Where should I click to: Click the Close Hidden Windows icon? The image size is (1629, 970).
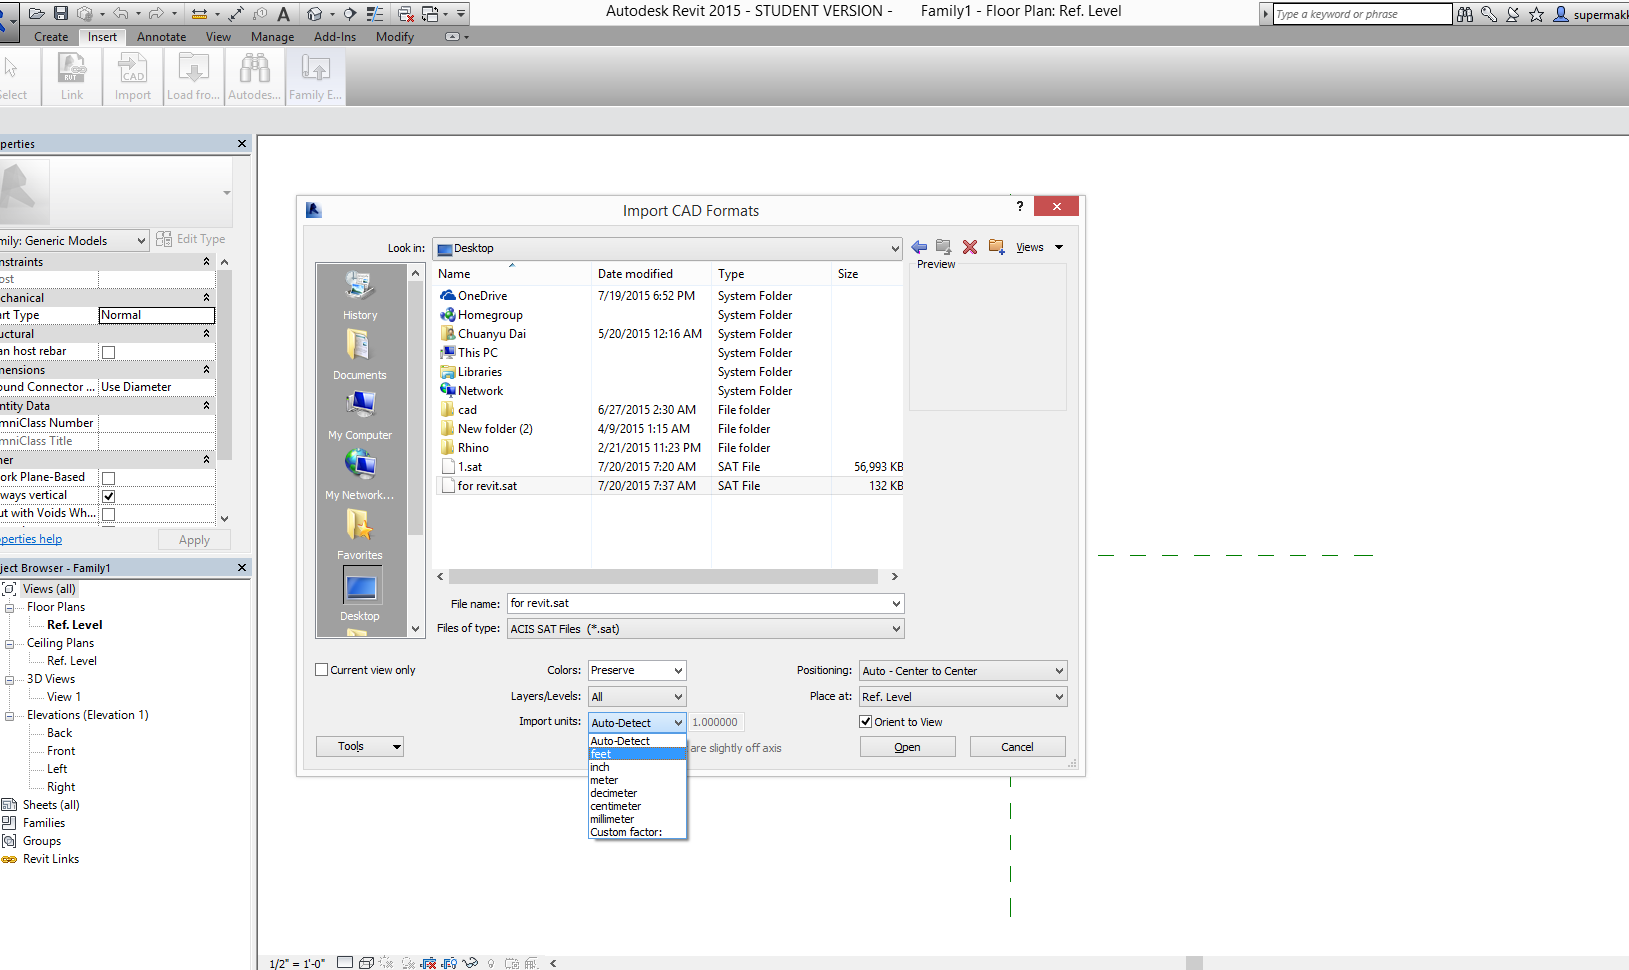click(406, 13)
